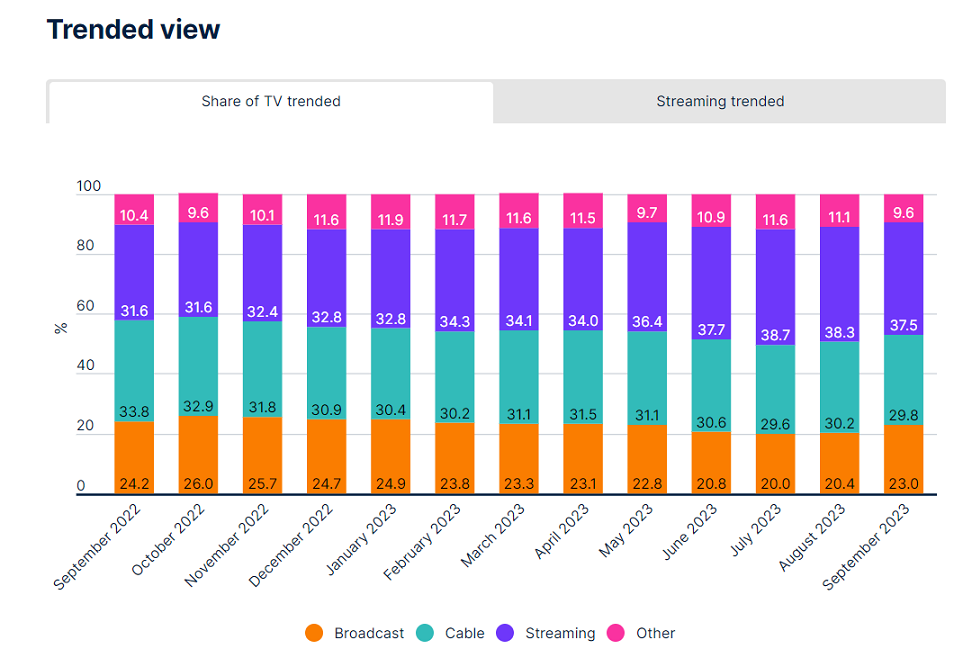Click September 2022 broadcast segment 24.2
The width and height of the screenshot is (972, 658).
pyautogui.click(x=134, y=458)
